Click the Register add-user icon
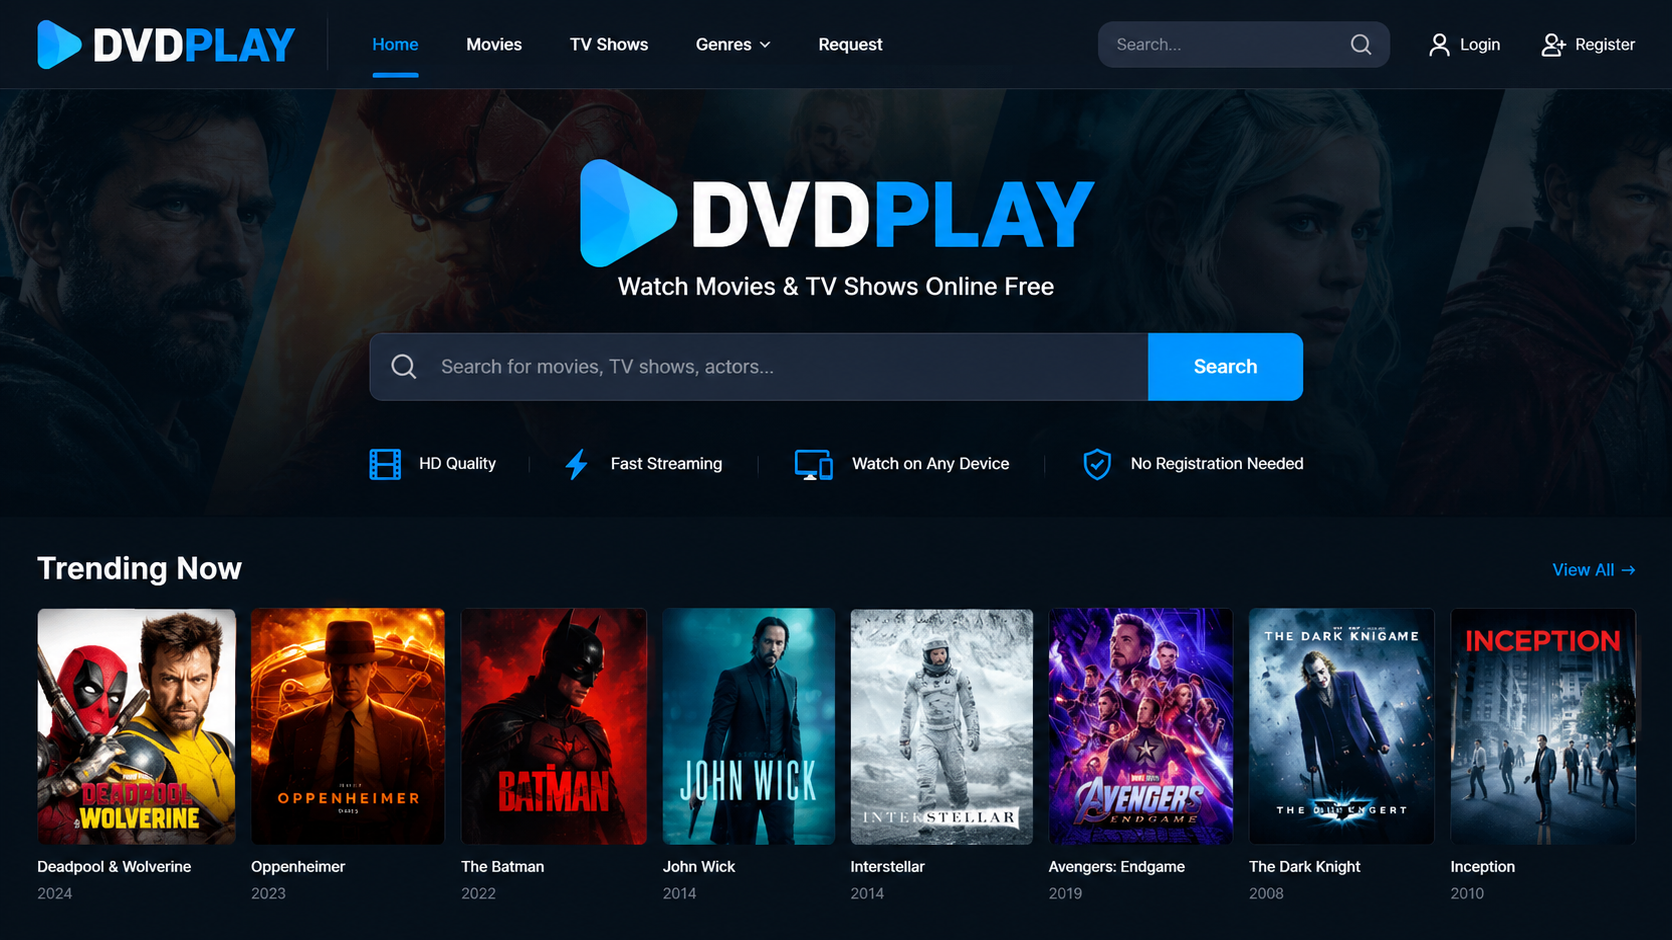The height and width of the screenshot is (940, 1672). tap(1553, 44)
